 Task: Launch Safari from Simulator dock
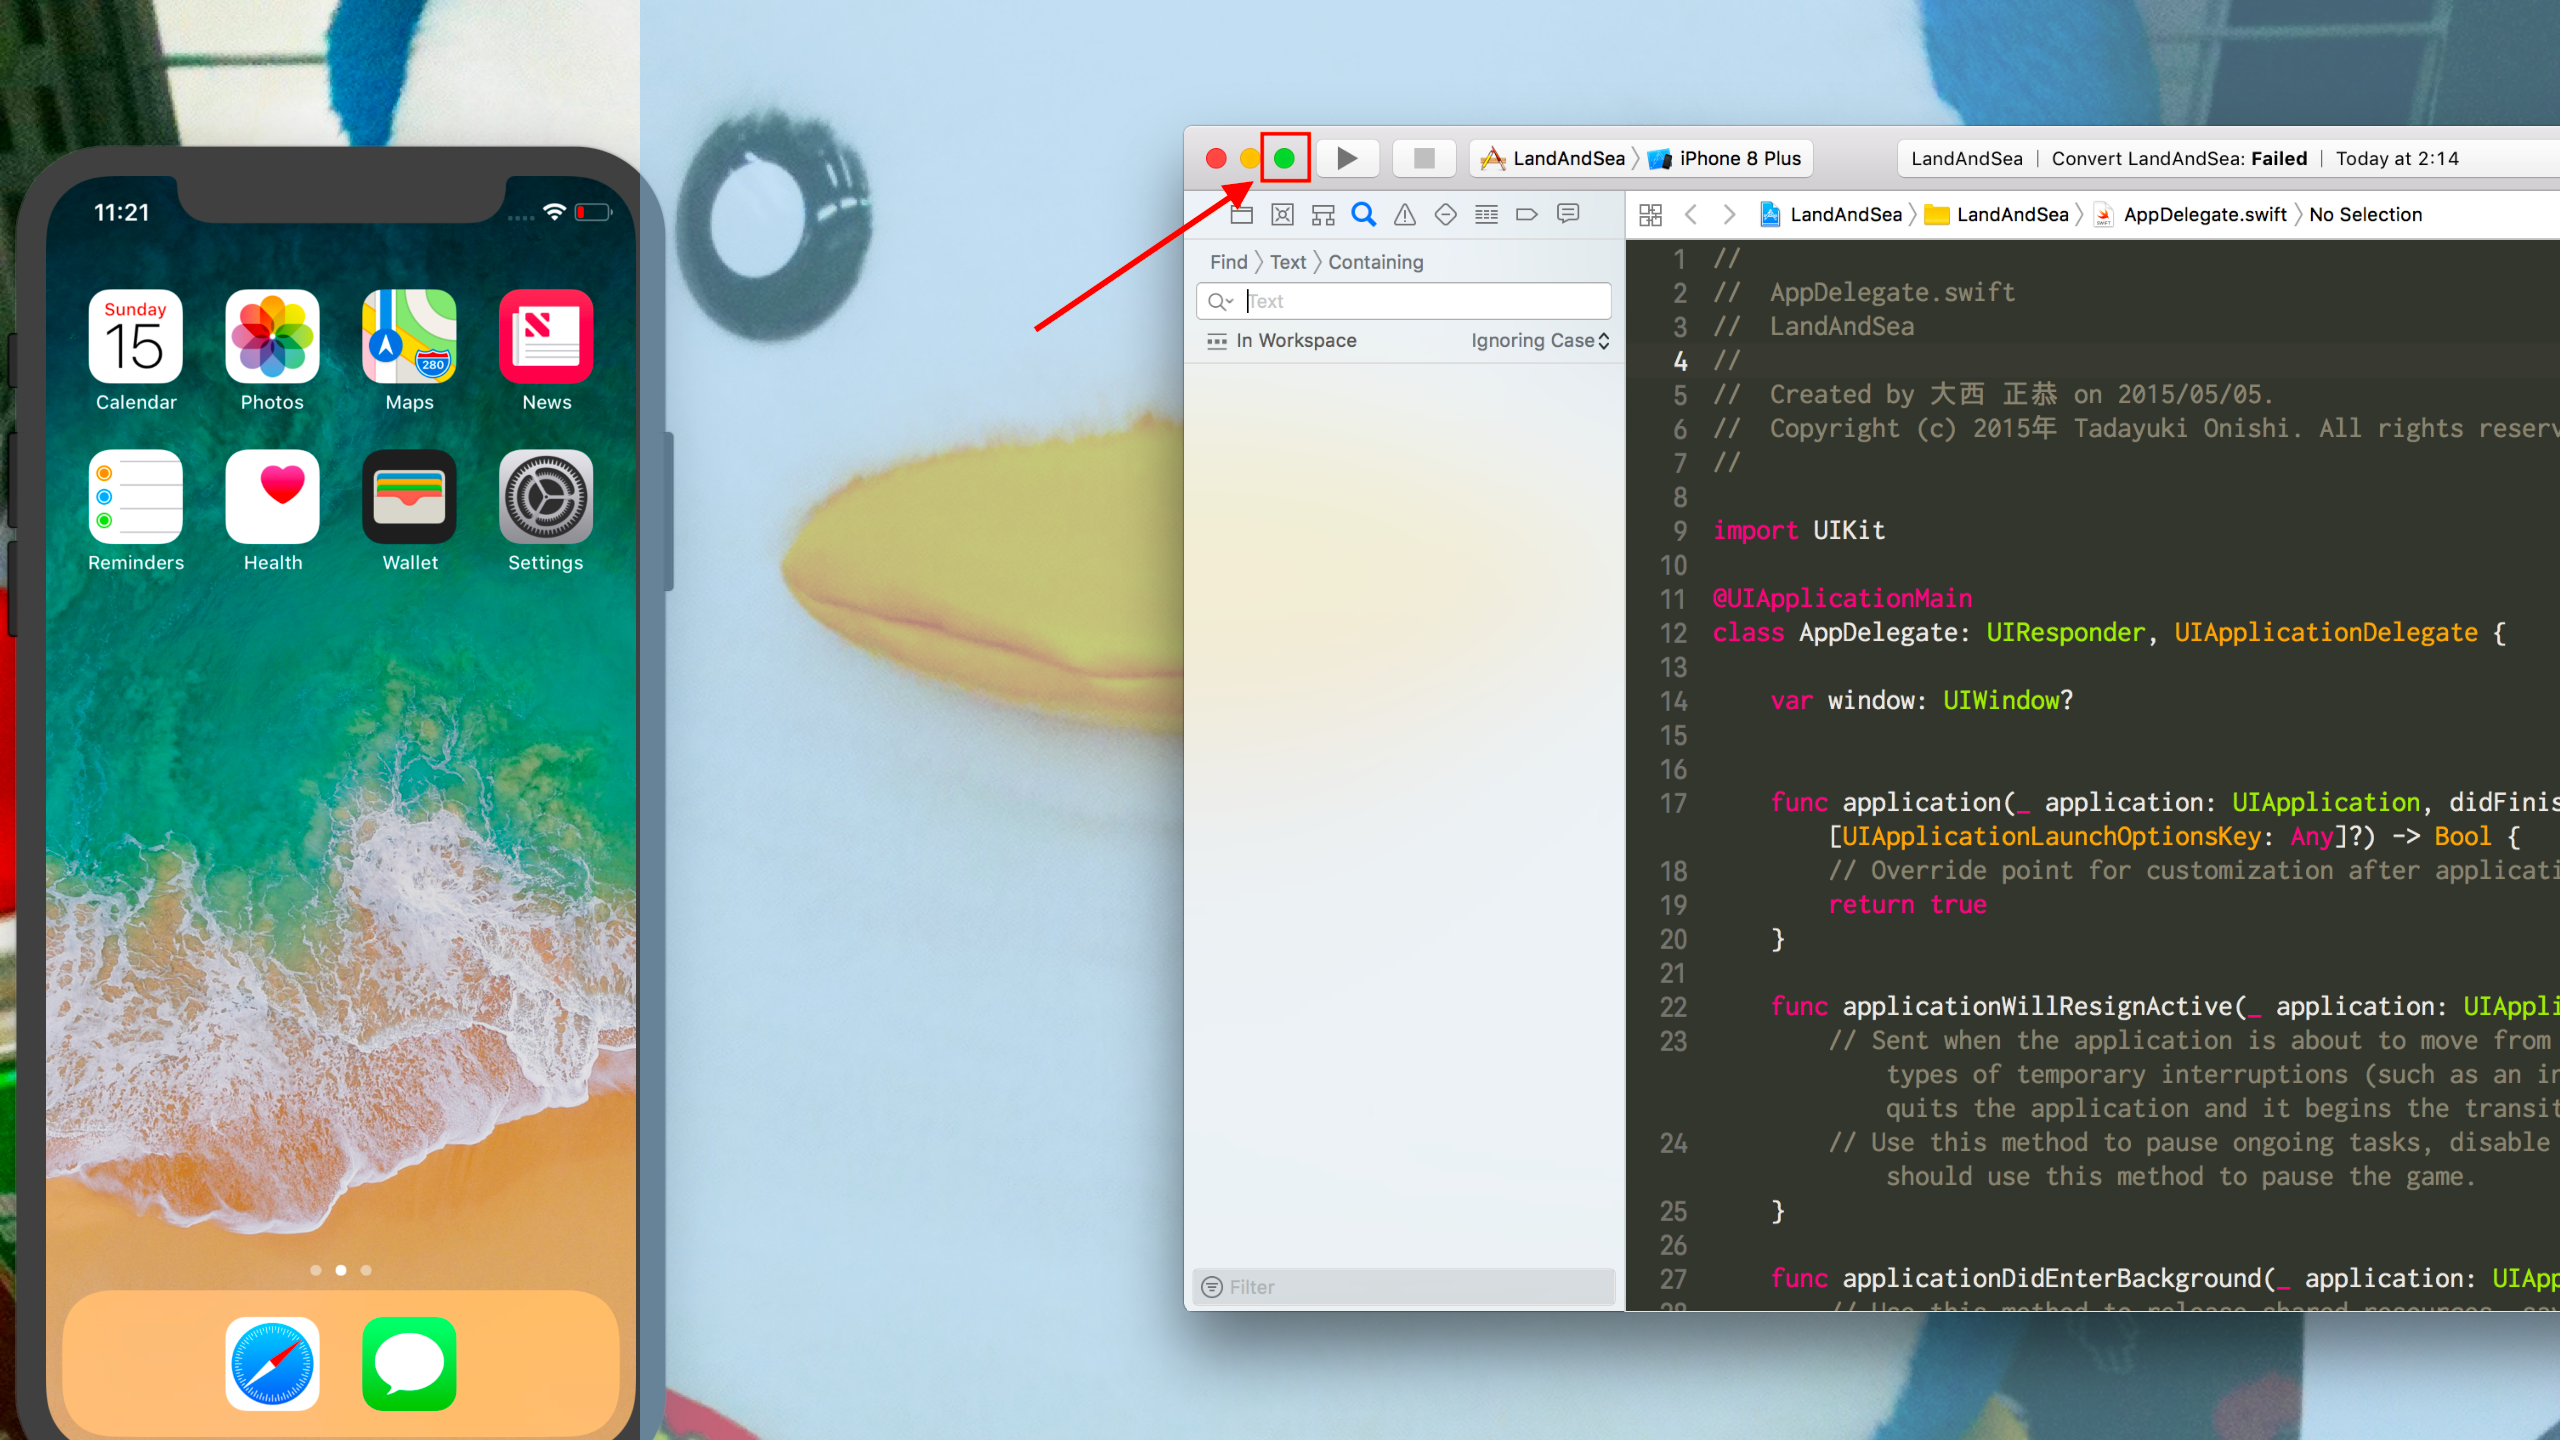point(272,1364)
